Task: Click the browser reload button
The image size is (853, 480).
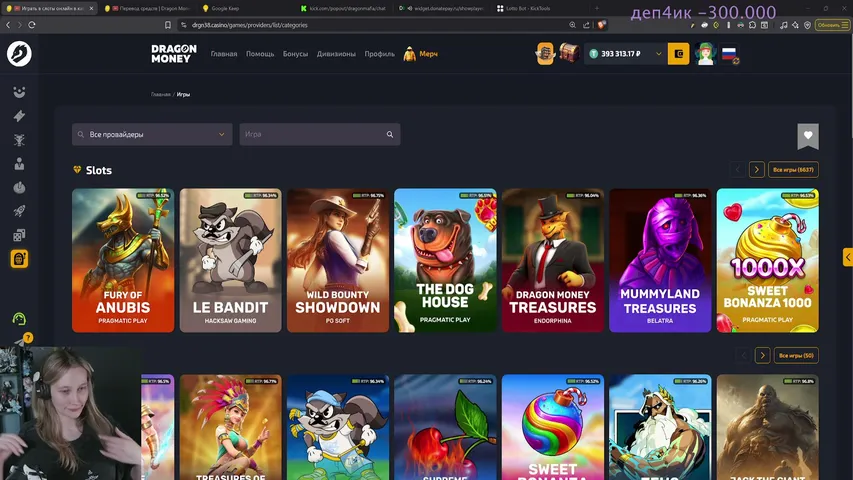Action: 32,25
